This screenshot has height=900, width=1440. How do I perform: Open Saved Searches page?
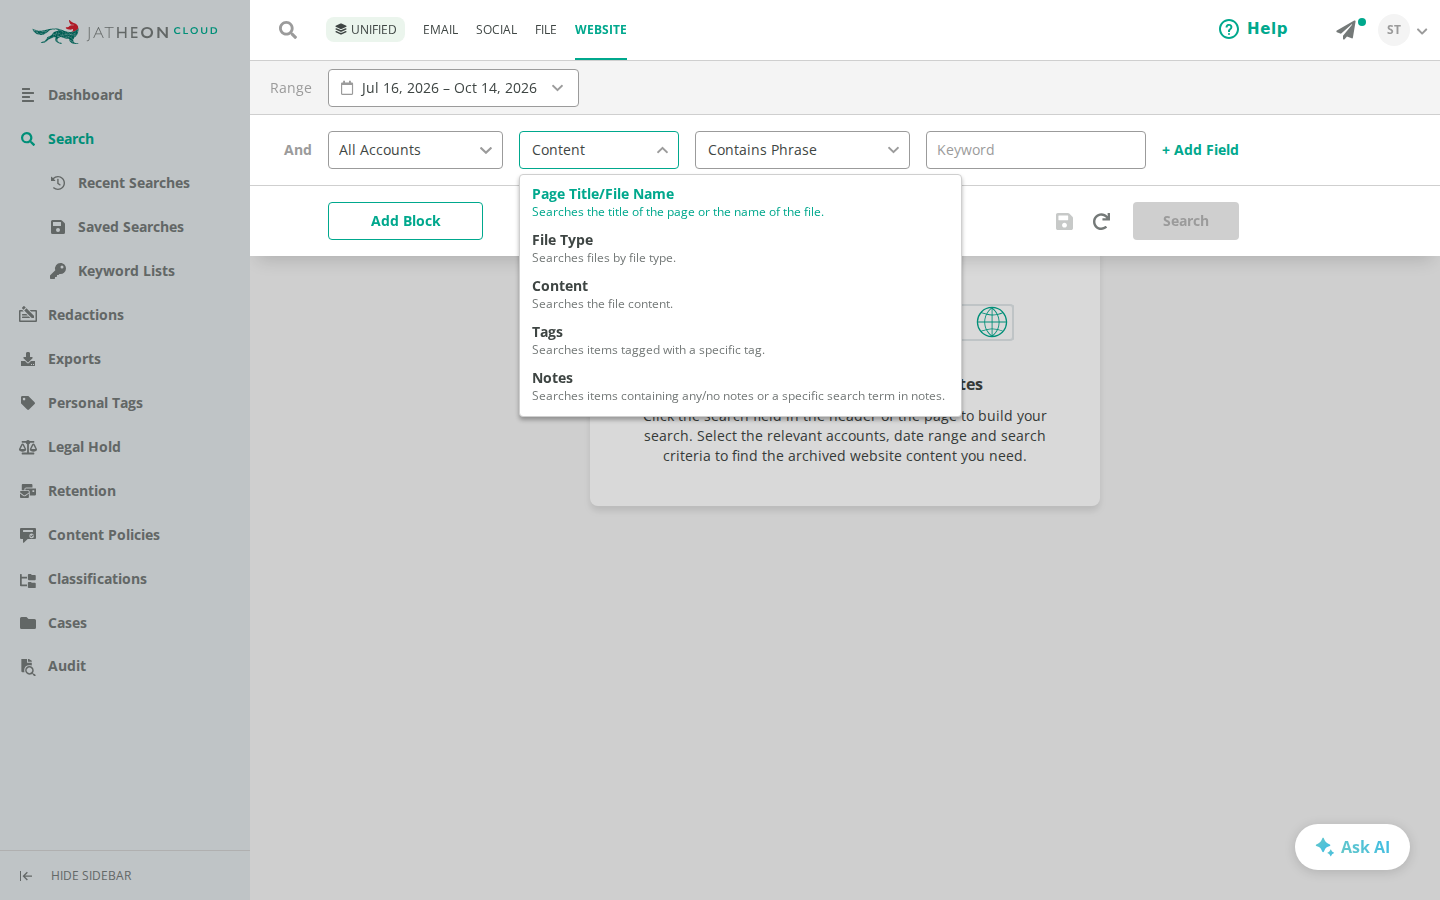pyautogui.click(x=131, y=227)
